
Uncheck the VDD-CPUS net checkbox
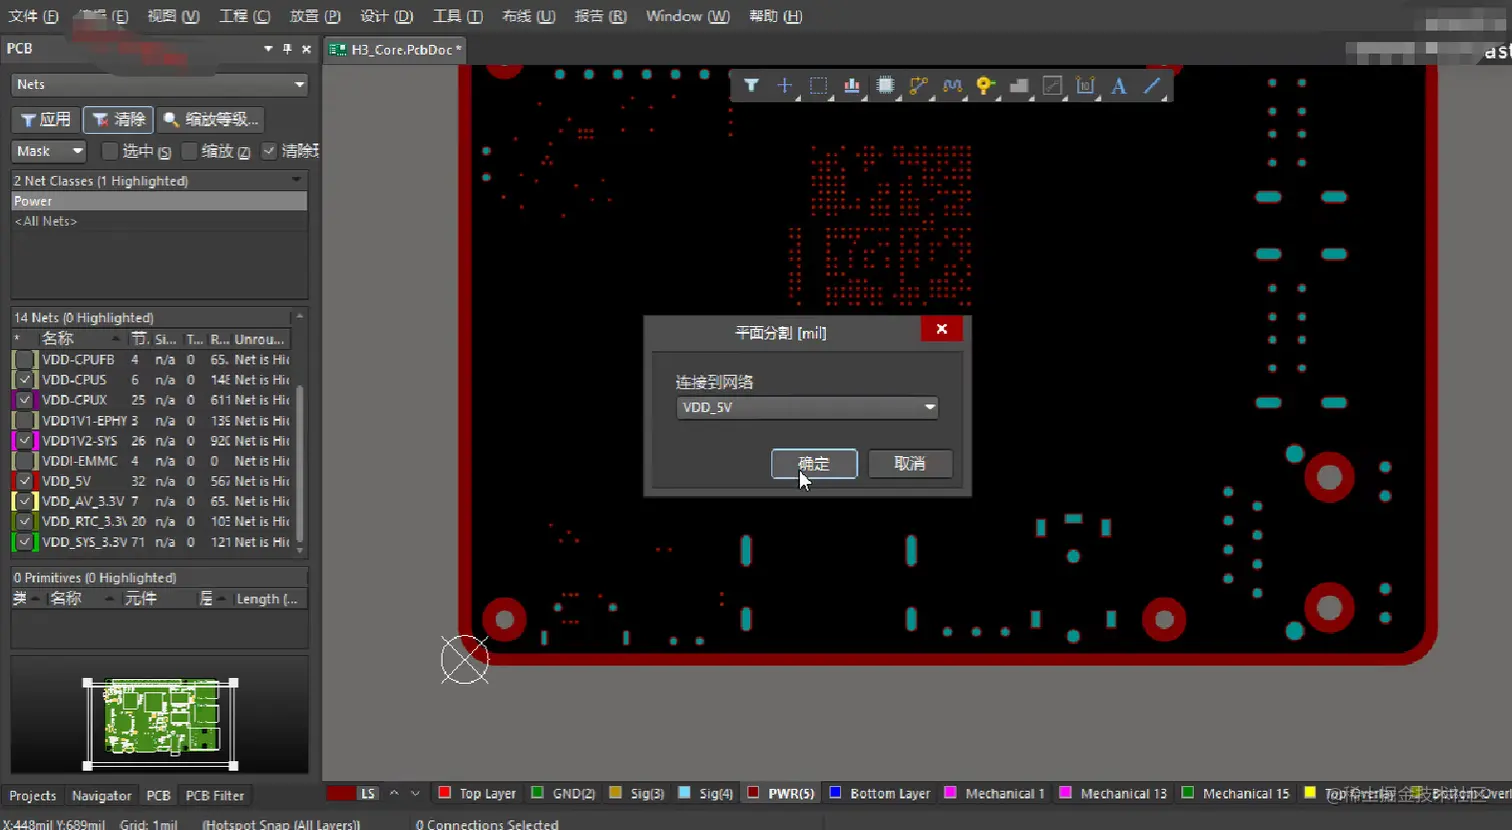coord(25,380)
